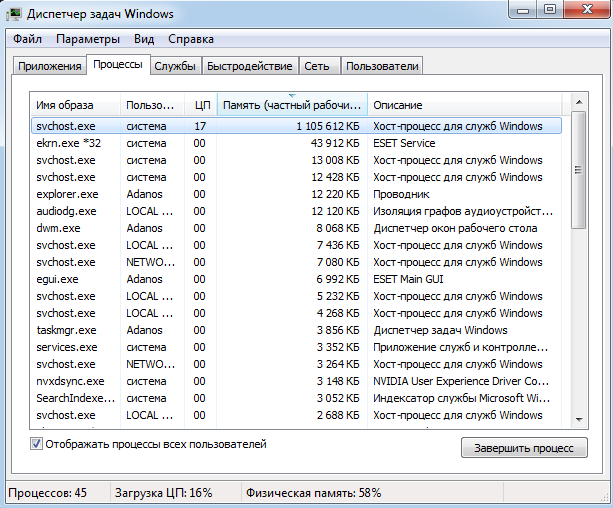Switch to the Службы tab
Image resolution: width=613 pixels, height=508 pixels.
[174, 66]
